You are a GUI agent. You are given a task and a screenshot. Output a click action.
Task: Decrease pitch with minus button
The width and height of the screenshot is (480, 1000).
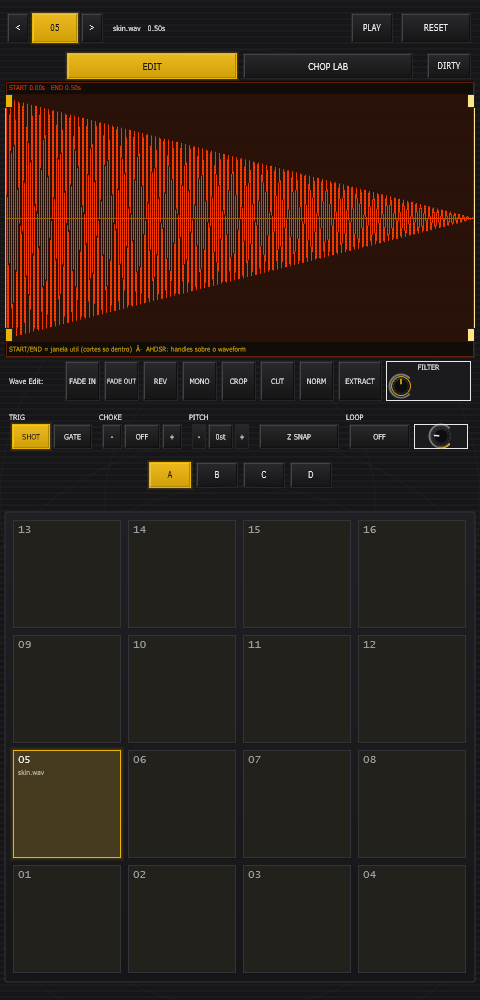click(199, 437)
